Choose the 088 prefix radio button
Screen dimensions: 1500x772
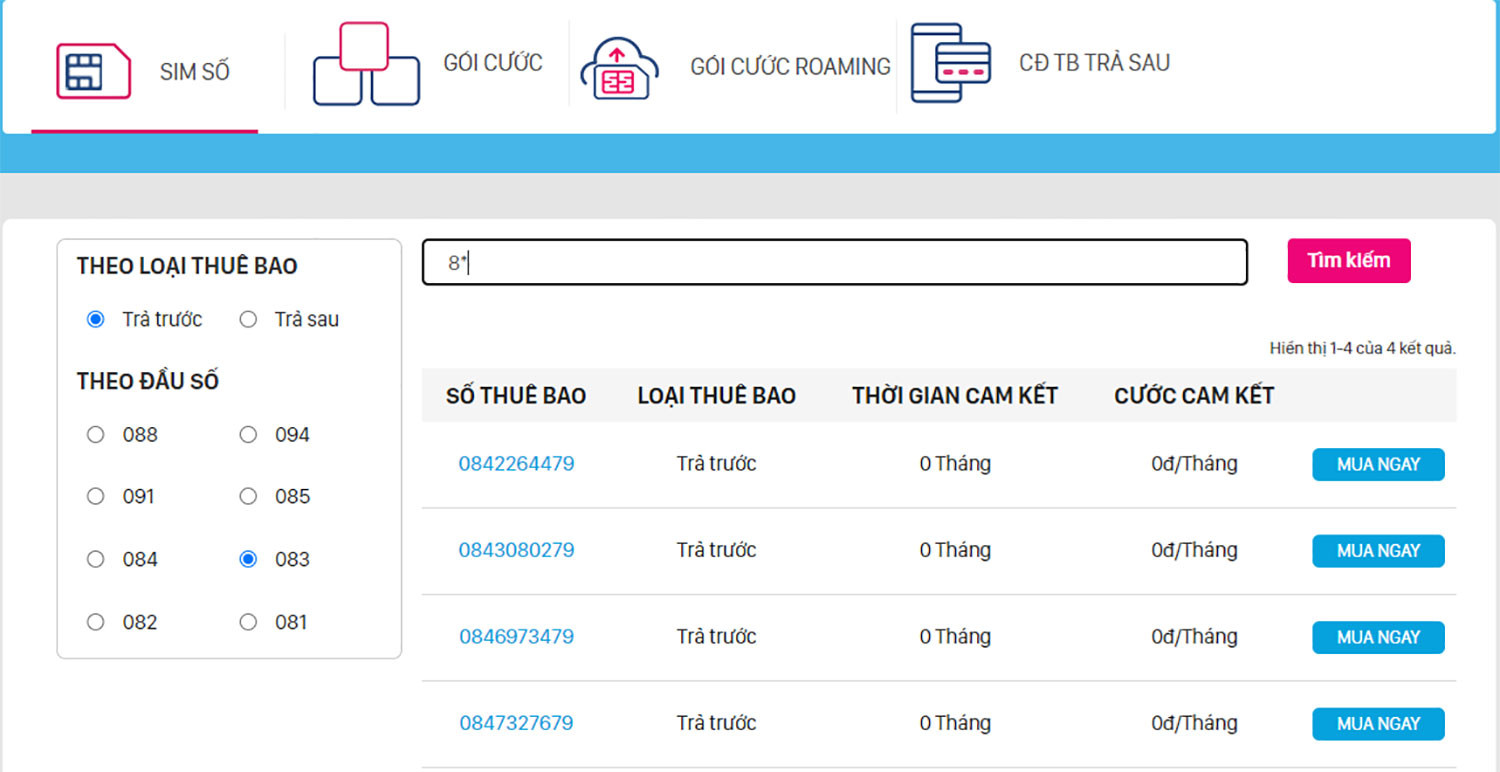coord(96,435)
